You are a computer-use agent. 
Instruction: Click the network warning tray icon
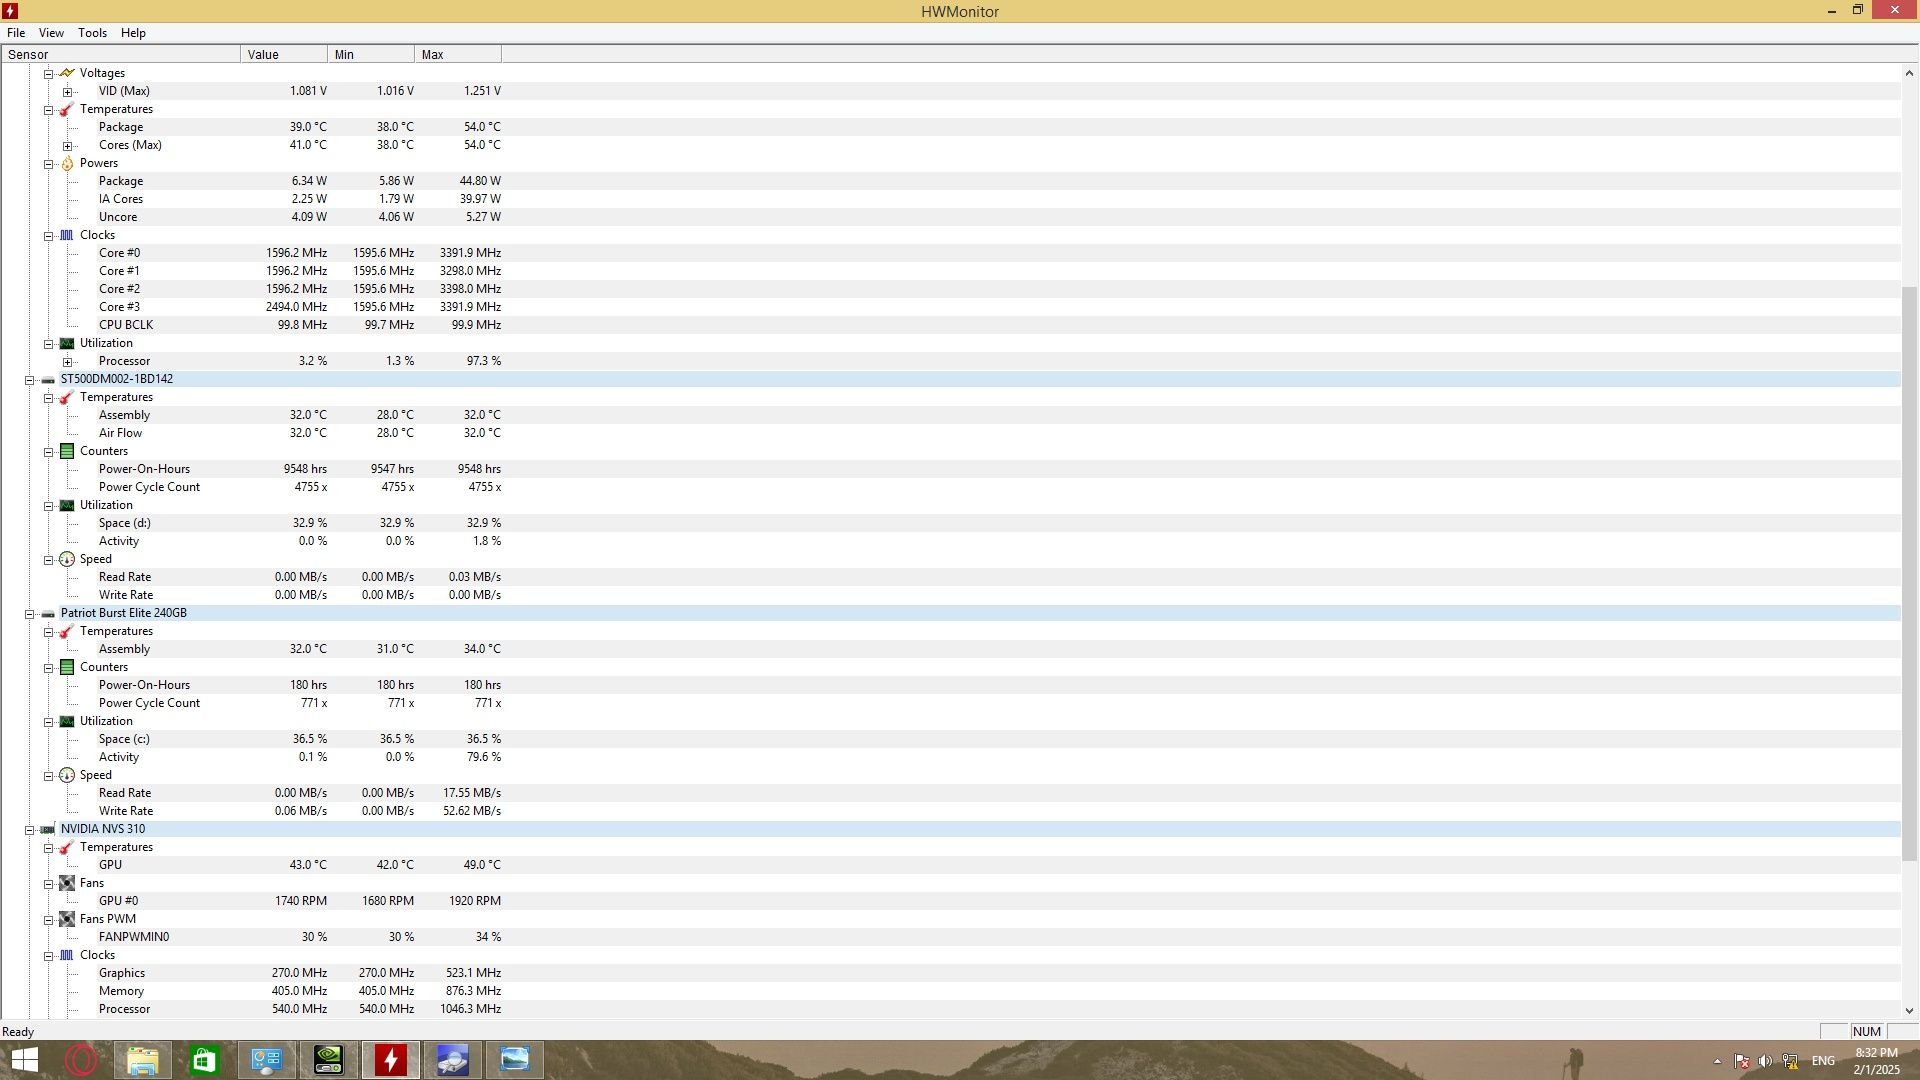pos(1790,1061)
